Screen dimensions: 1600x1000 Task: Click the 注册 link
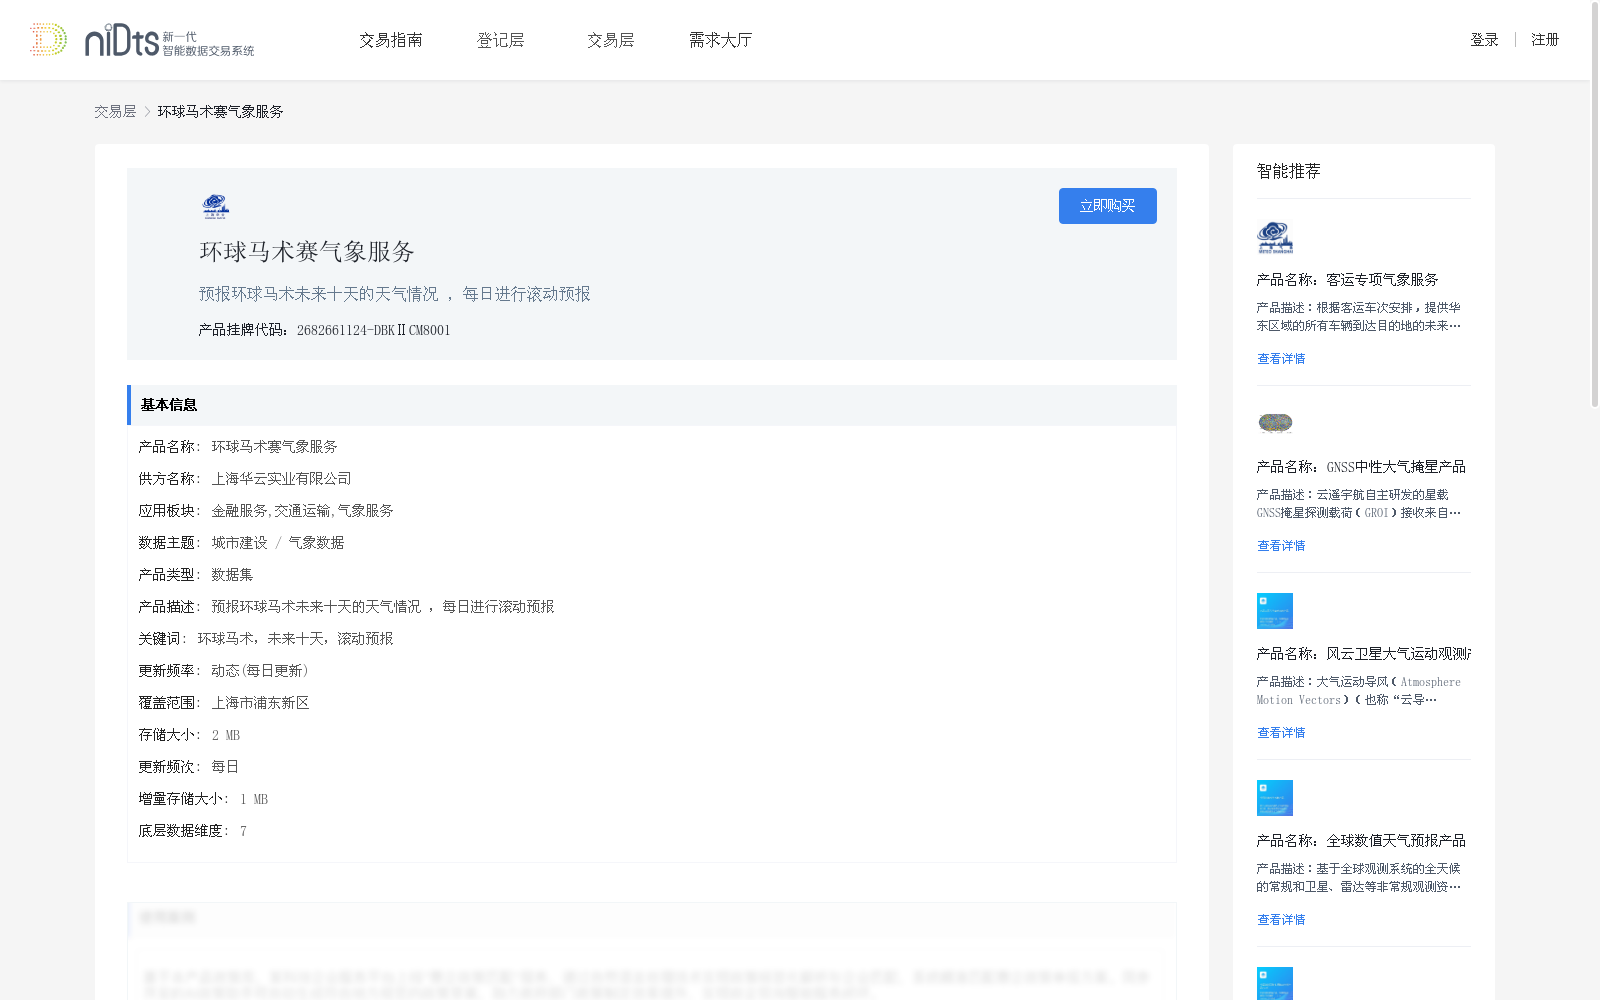pos(1545,40)
